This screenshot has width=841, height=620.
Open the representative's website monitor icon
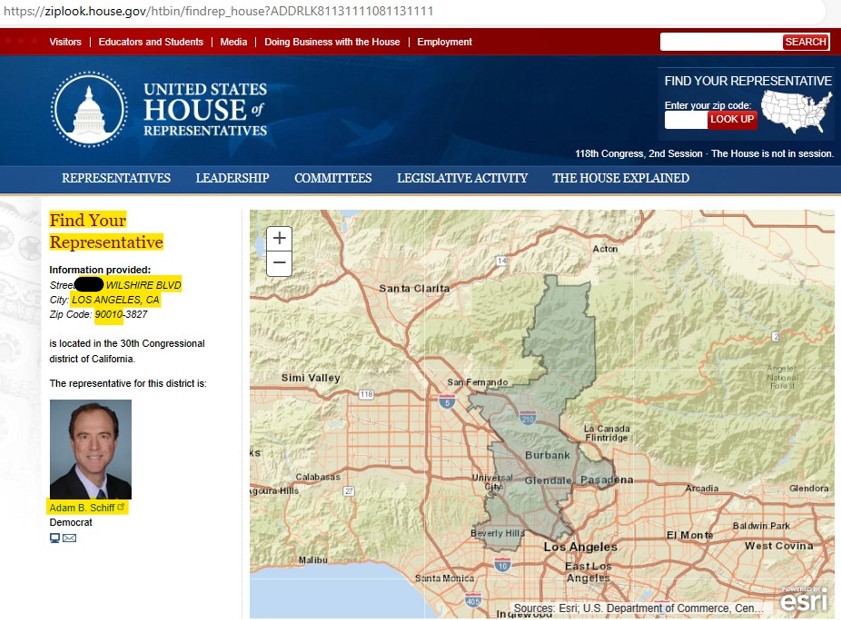(55, 538)
